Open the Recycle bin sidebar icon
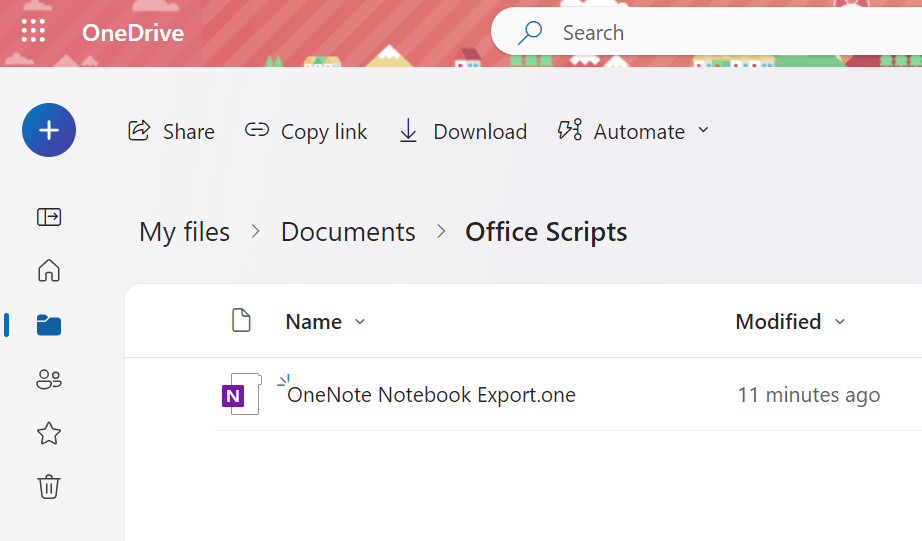 point(49,487)
